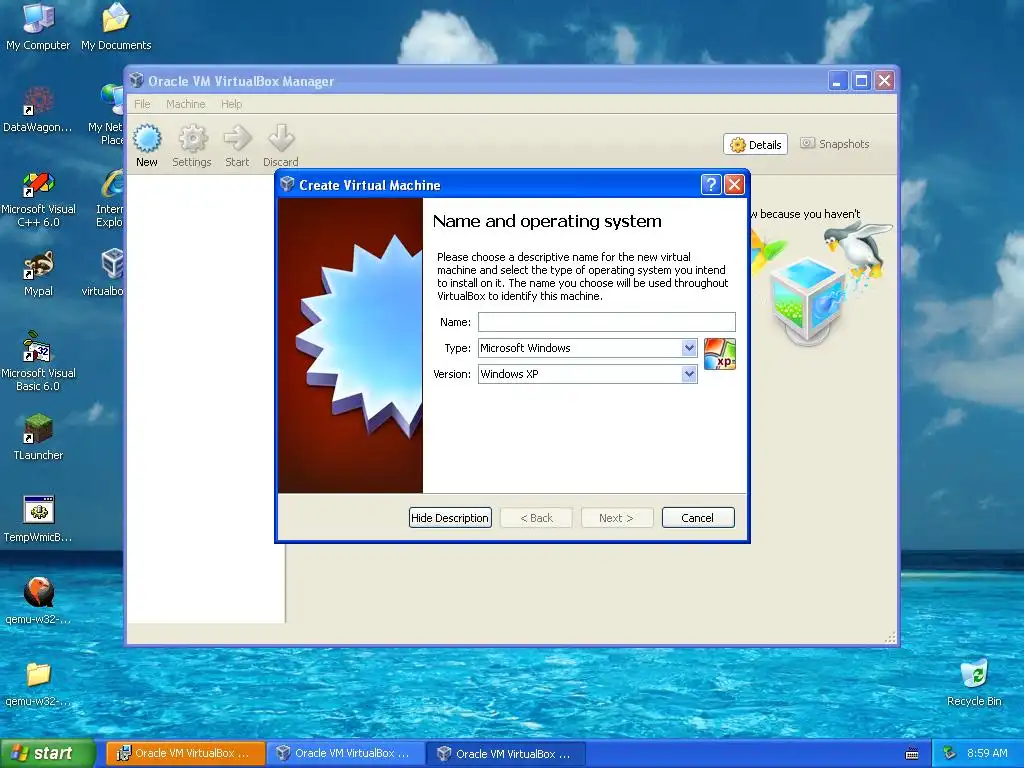
Task: Open the Type dropdown showing Microsoft Windows
Action: point(588,348)
